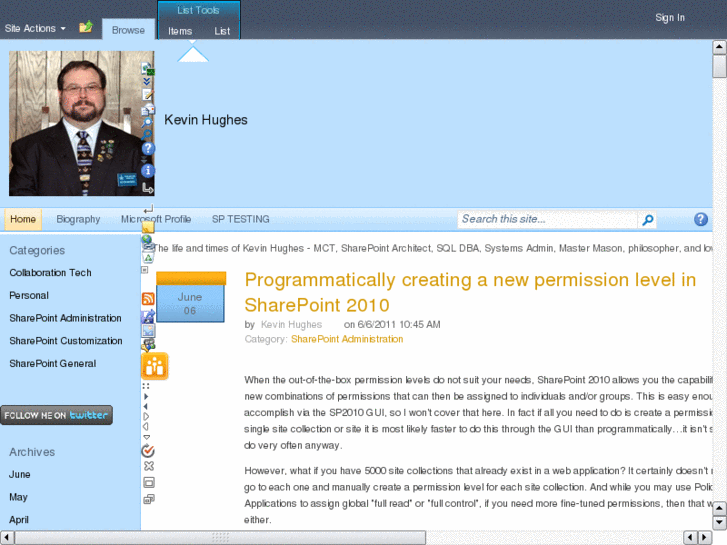Click SharePoint Administration in the post Category line

[347, 339]
